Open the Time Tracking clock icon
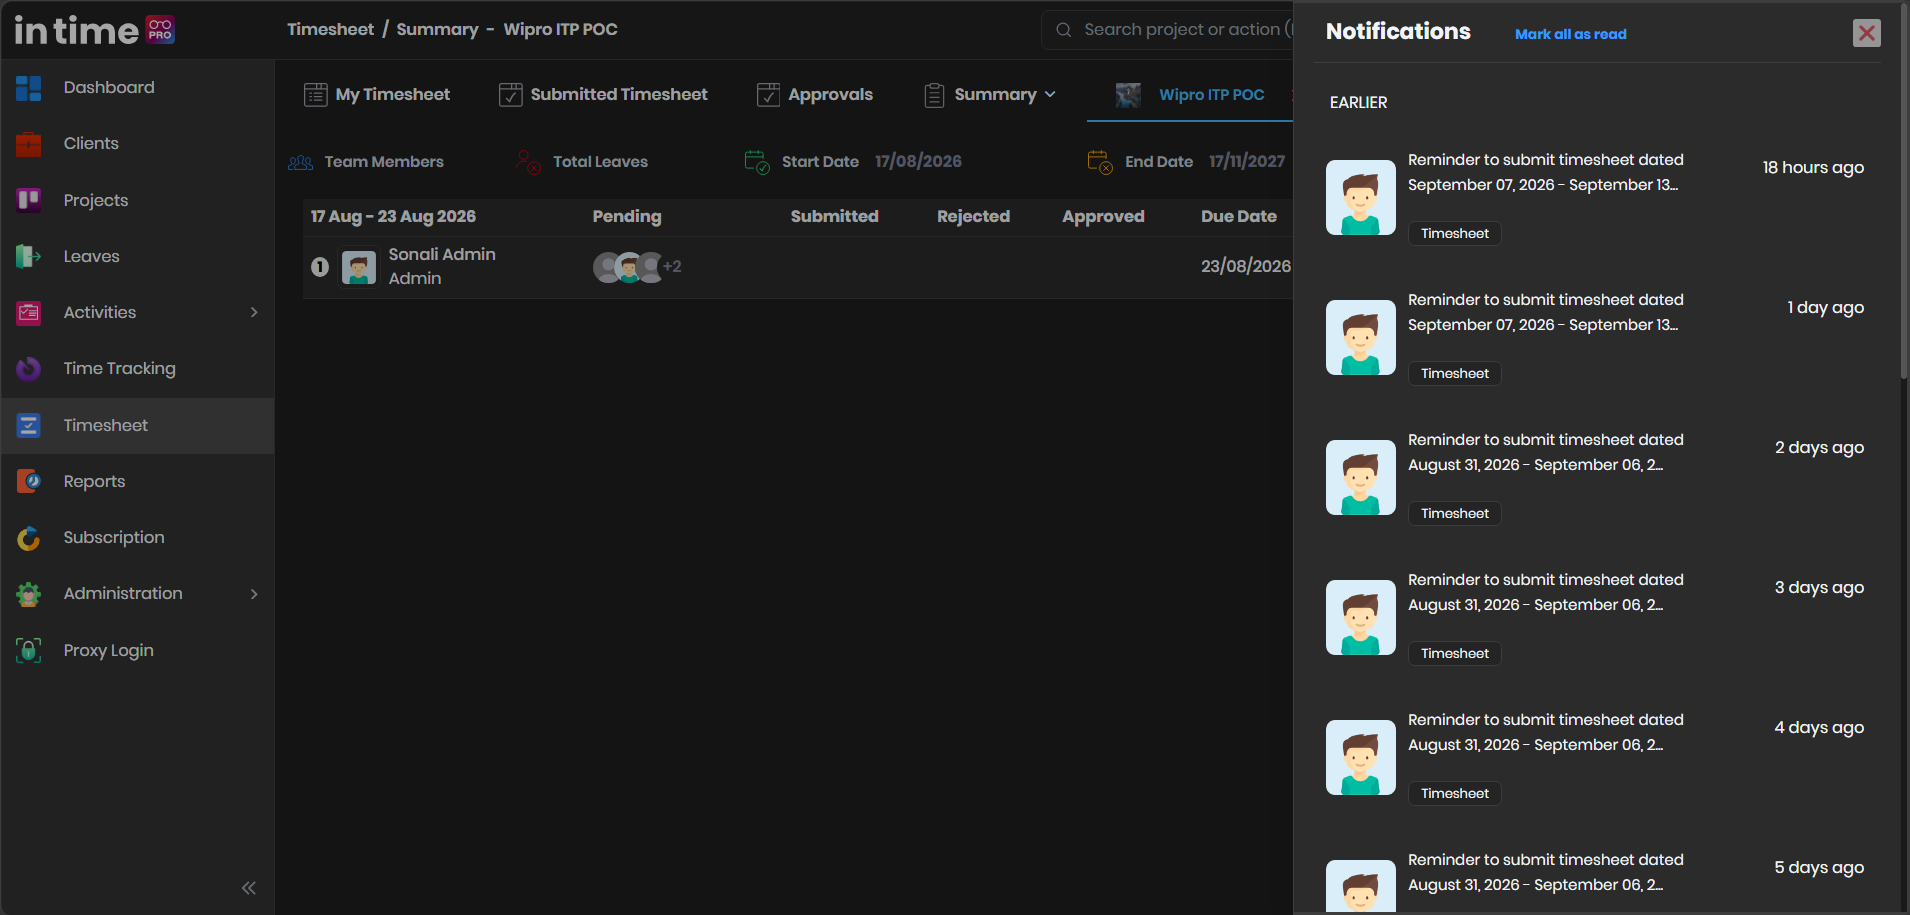Screen dimensions: 1910x915 [x=29, y=369]
